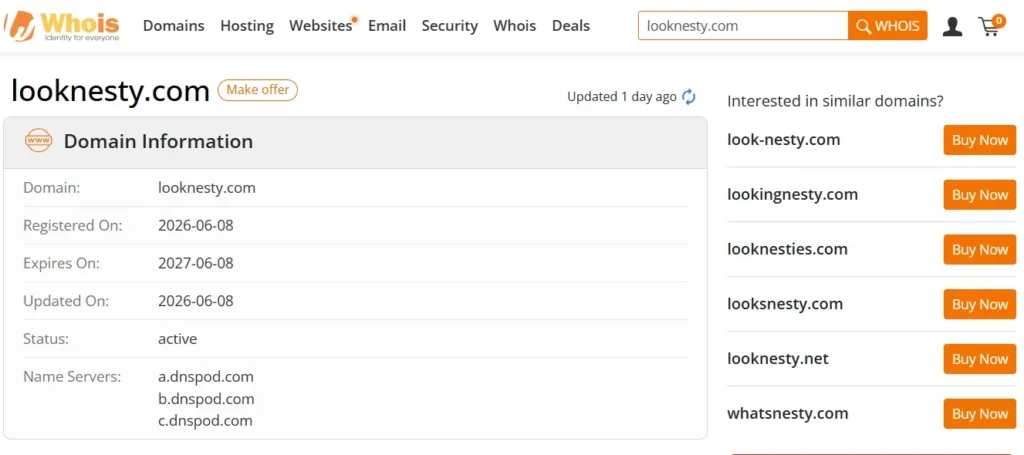Click name server b.dnspod.com
Screen dimensions: 1024x455
click(206, 399)
